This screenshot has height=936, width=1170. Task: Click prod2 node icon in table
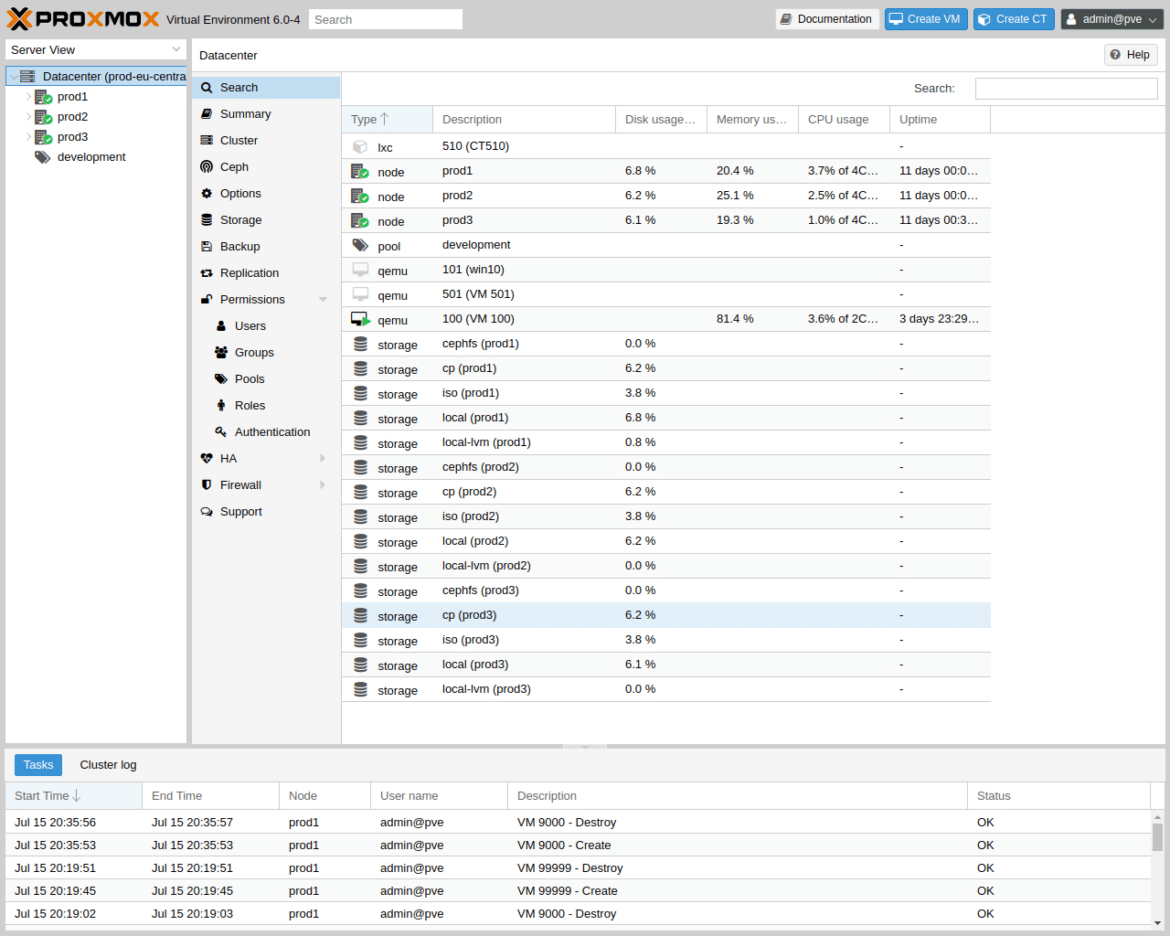coord(360,196)
